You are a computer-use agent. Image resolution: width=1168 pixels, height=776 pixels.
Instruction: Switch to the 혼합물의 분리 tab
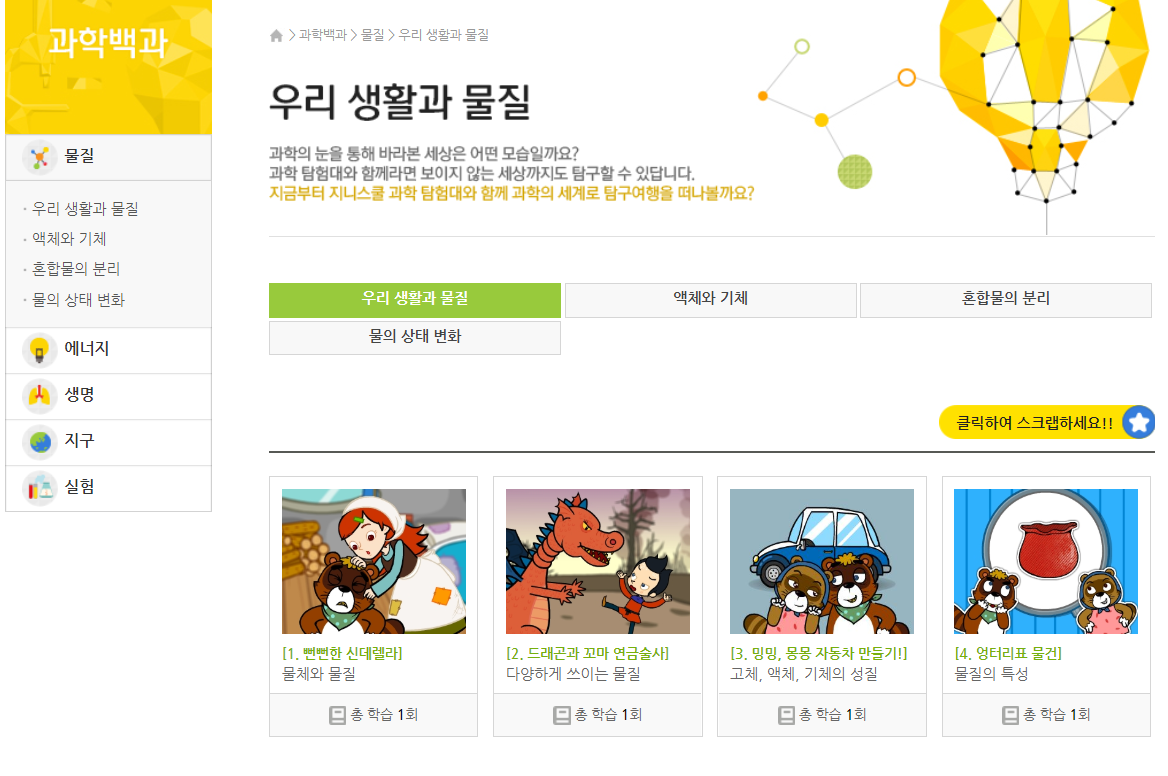(x=1006, y=299)
